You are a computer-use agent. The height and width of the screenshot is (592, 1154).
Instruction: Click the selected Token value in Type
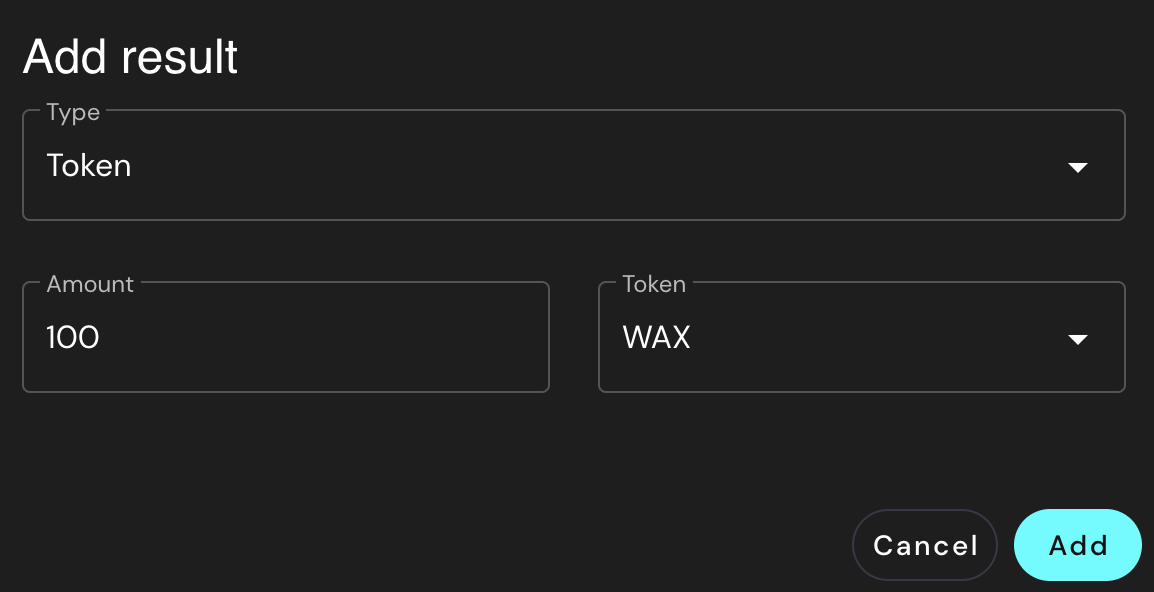click(89, 166)
